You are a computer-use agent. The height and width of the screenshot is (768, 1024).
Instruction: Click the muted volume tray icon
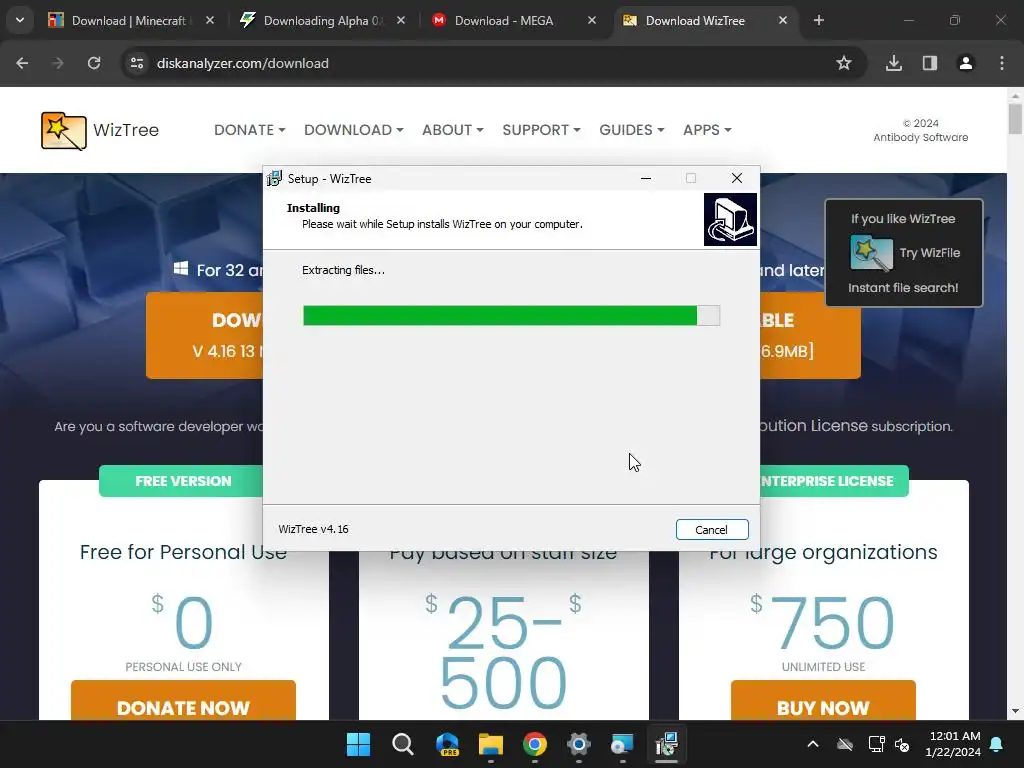(903, 744)
